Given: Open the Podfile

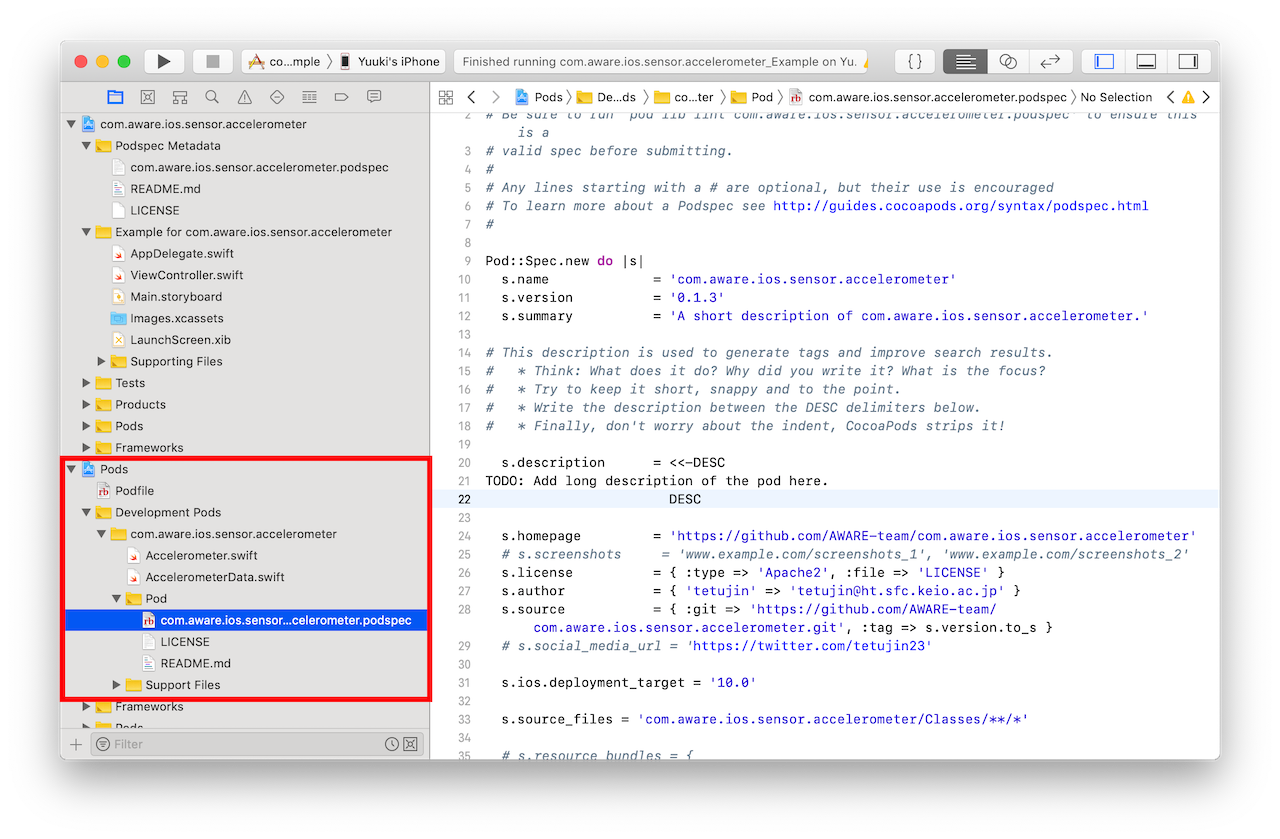Looking at the screenshot, I should [134, 491].
